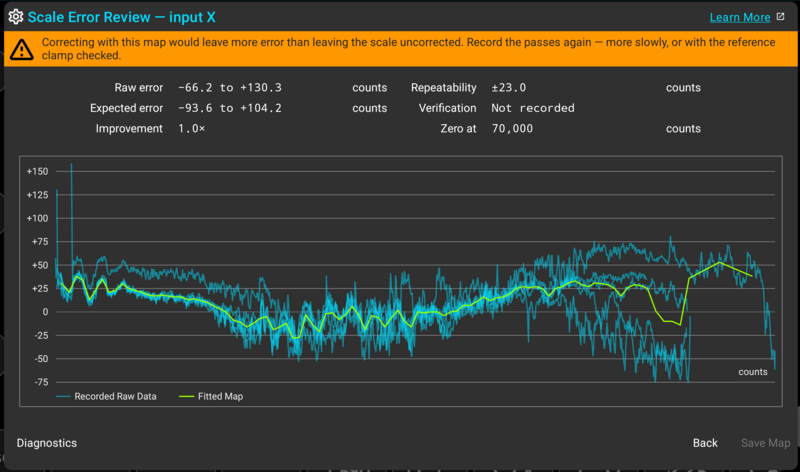Image resolution: width=800 pixels, height=472 pixels.
Task: Click the +150 axis label on the chart
Action: 37,171
